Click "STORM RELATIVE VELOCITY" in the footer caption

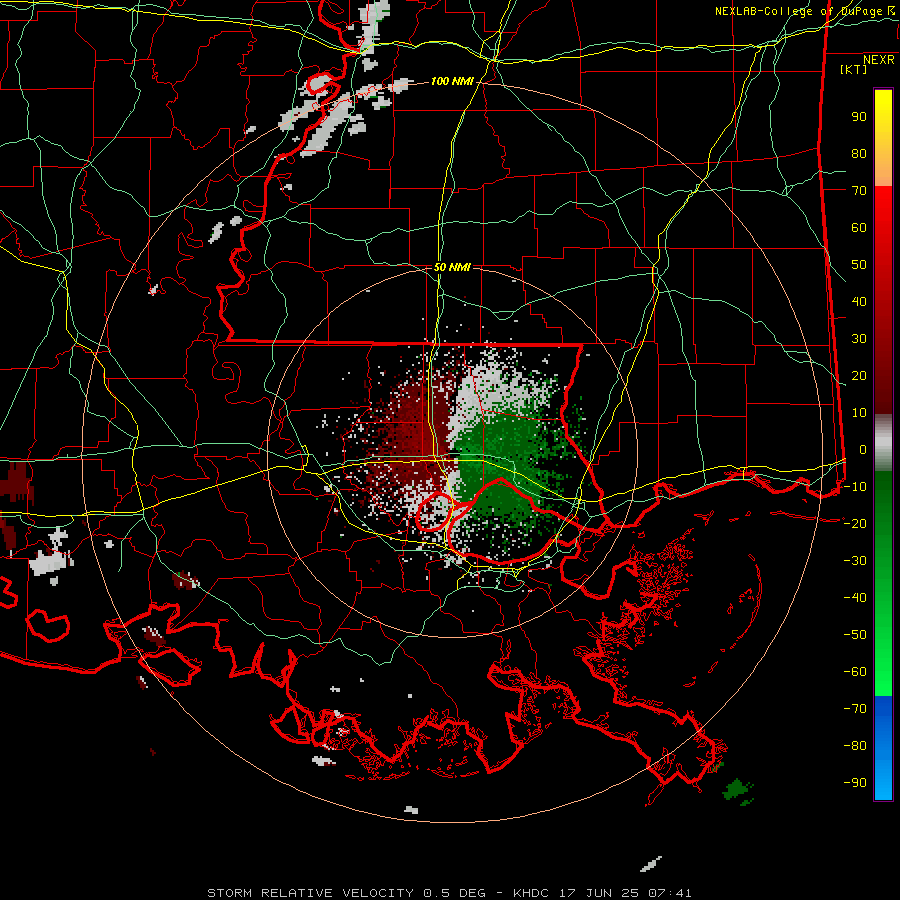[x=310, y=893]
